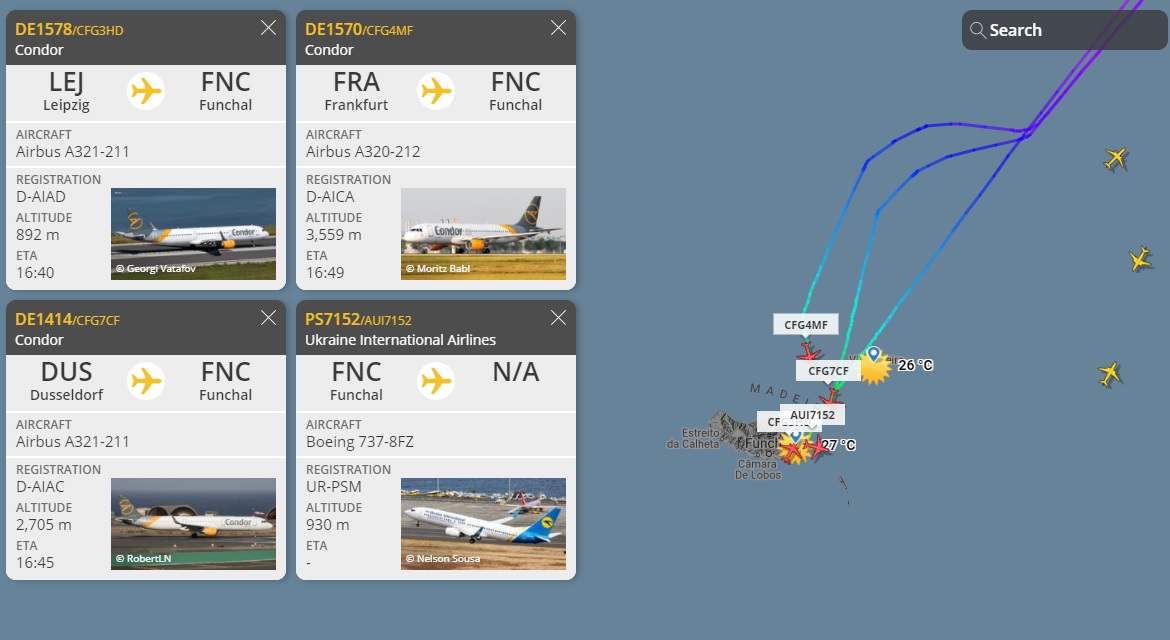Click the route plane icon between LEJ and FNC
The image size is (1170, 640).
click(x=146, y=91)
